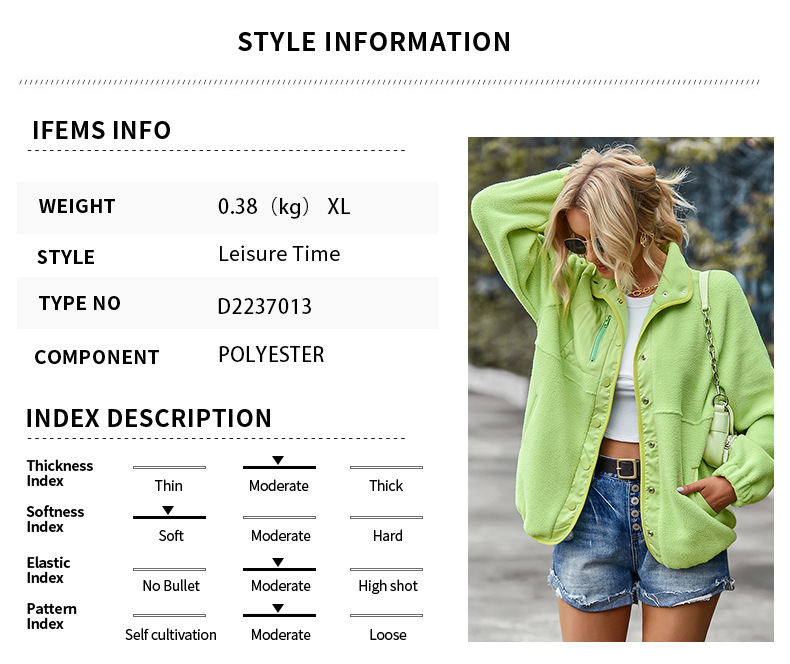
Task: Click the POLYESTER component value
Action: (x=271, y=355)
